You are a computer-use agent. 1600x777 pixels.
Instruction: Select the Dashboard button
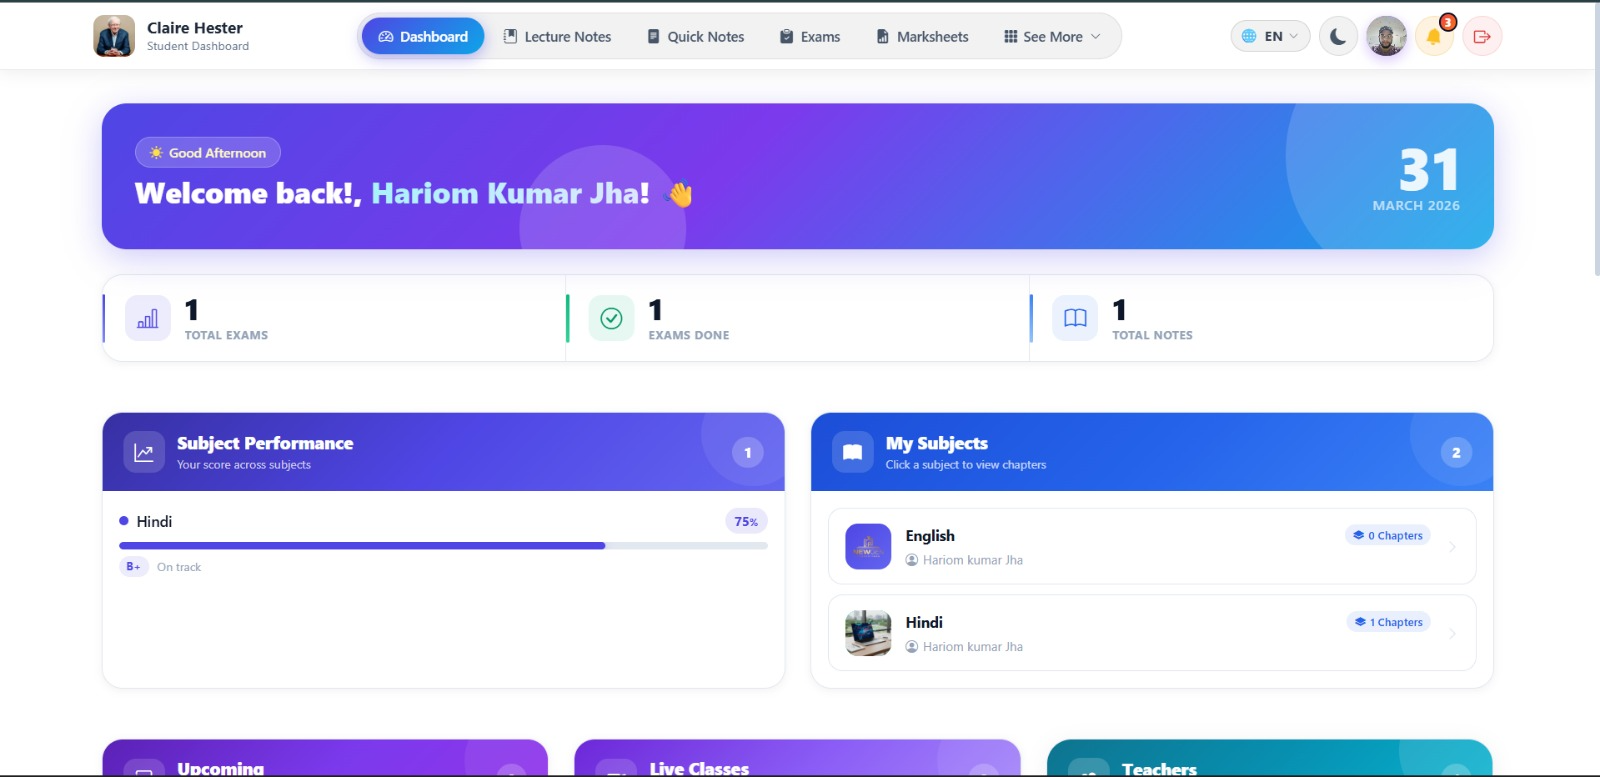coord(423,37)
